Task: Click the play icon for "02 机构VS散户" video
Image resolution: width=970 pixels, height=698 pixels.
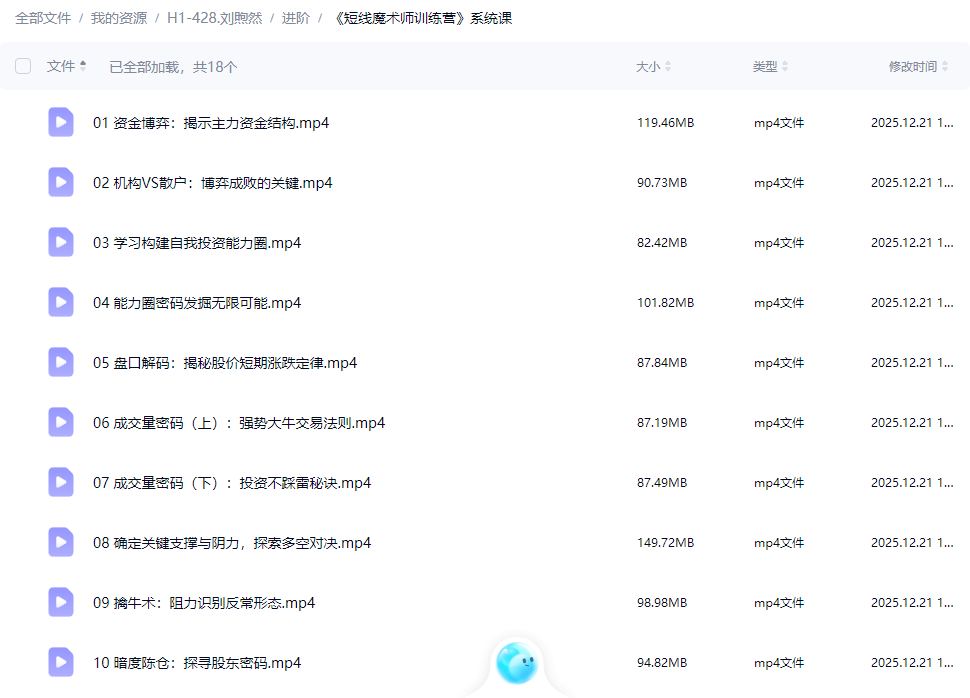Action: click(60, 182)
